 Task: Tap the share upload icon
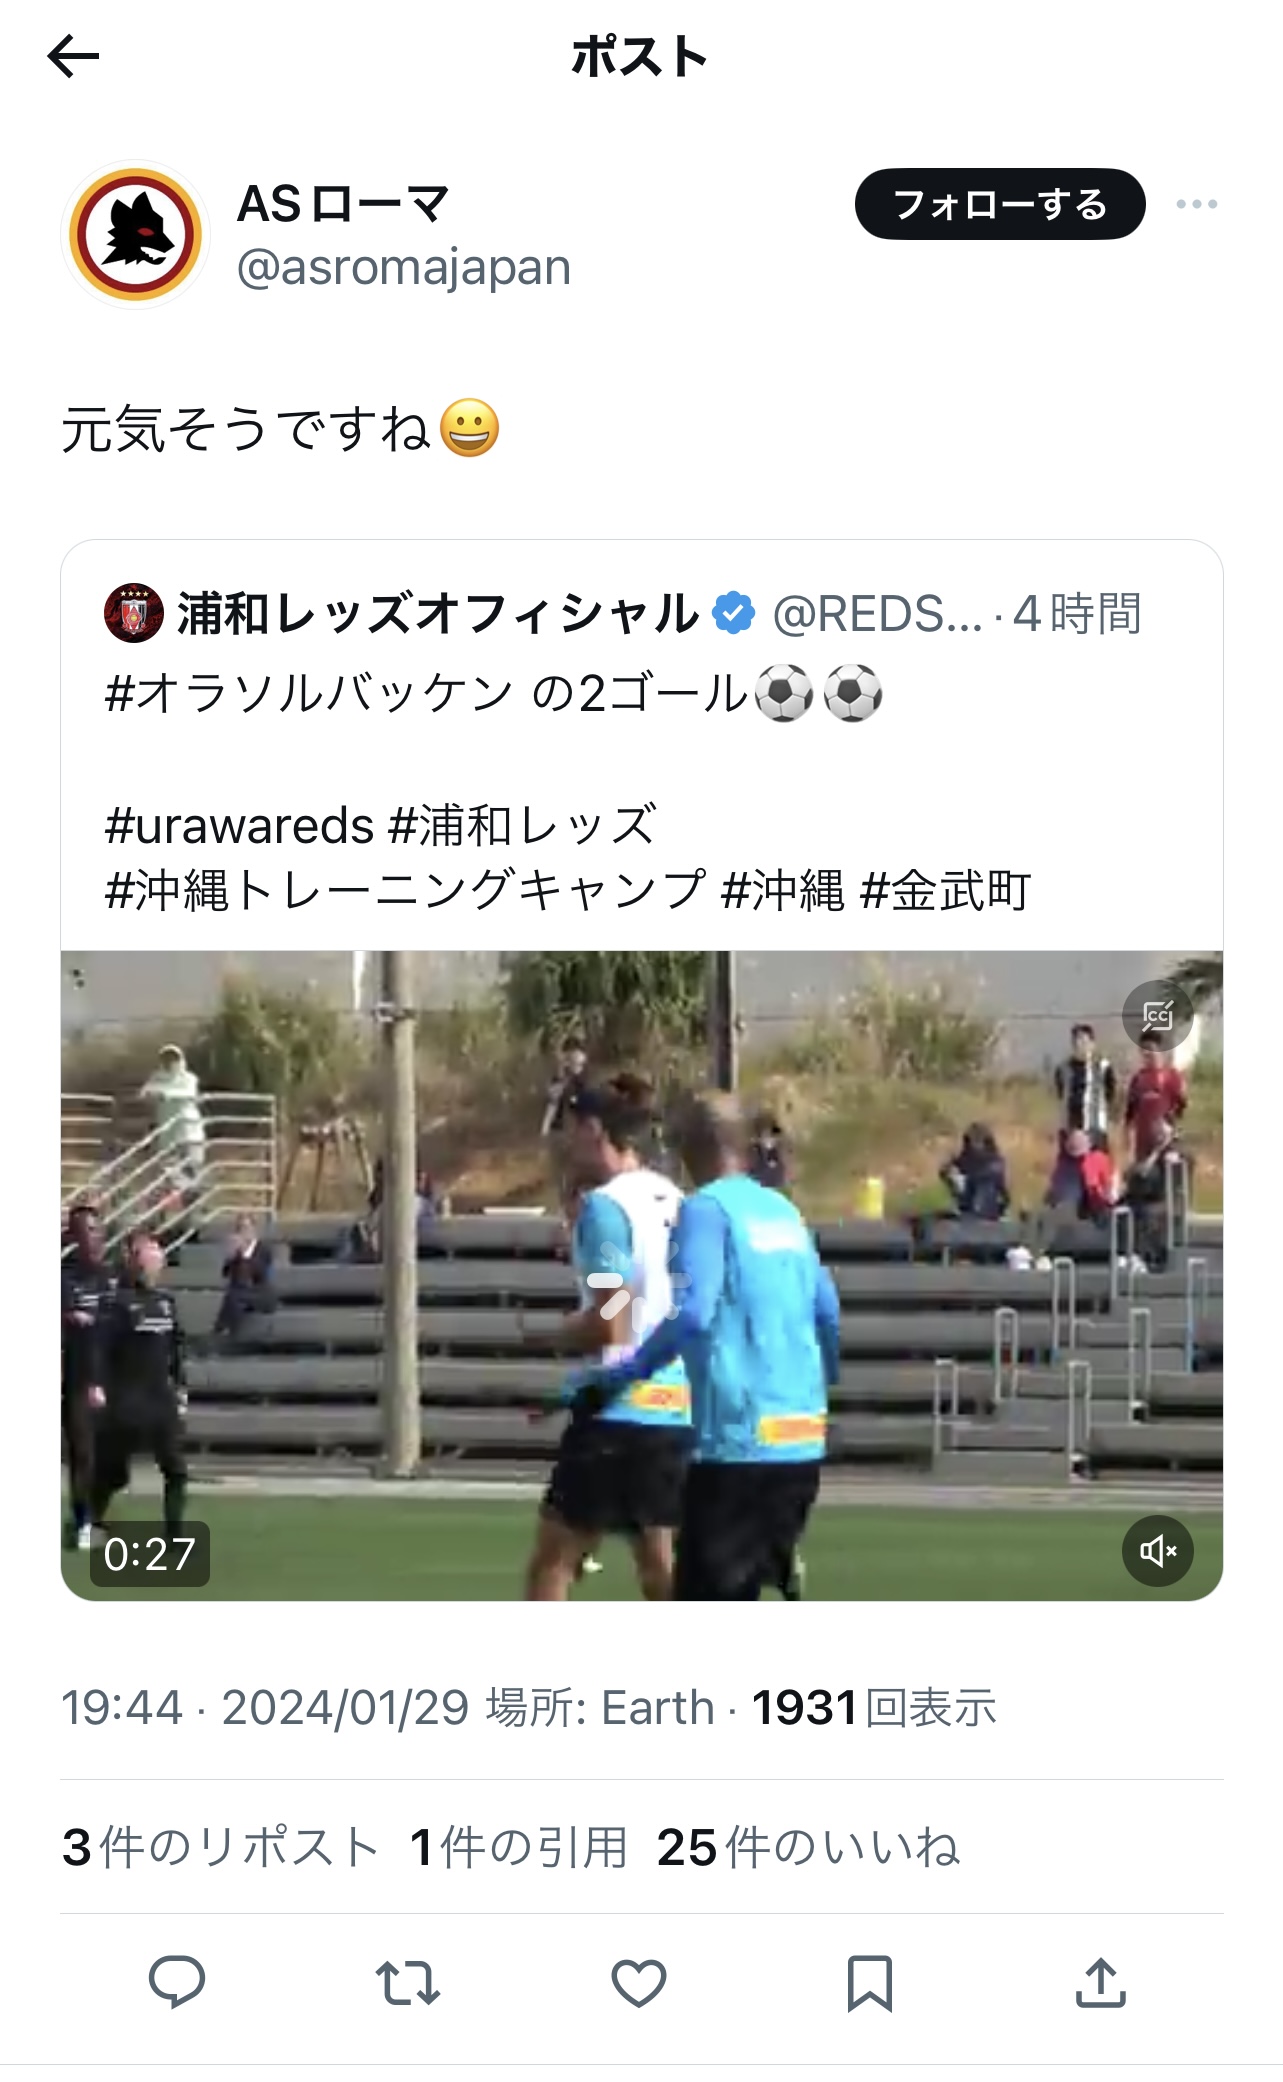(x=1101, y=1982)
